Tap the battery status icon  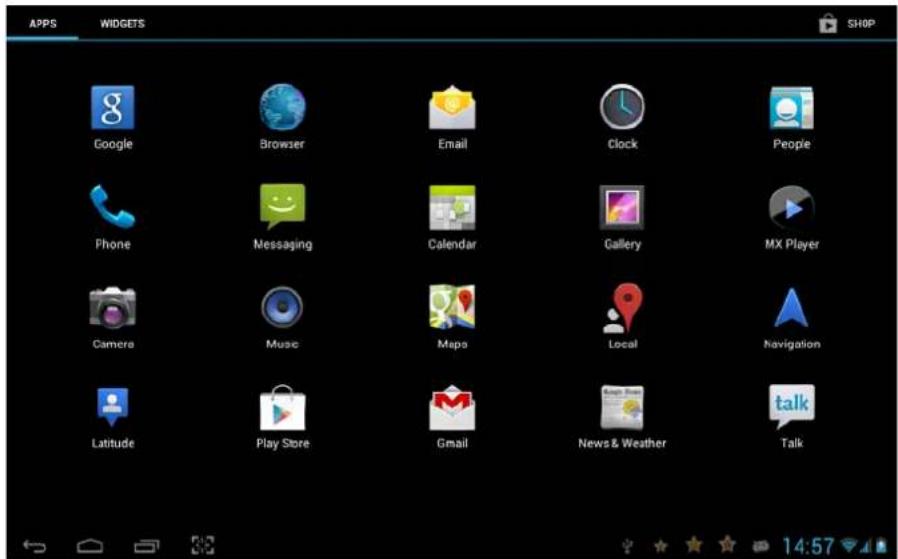click(879, 546)
